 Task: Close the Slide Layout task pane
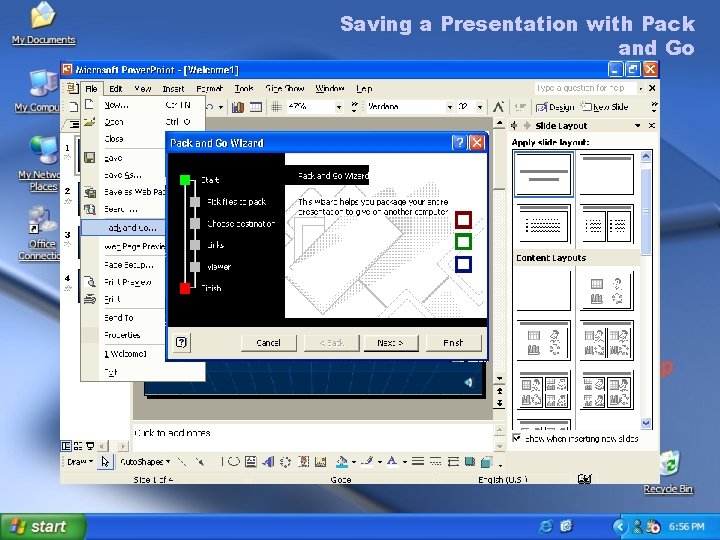(x=652, y=125)
